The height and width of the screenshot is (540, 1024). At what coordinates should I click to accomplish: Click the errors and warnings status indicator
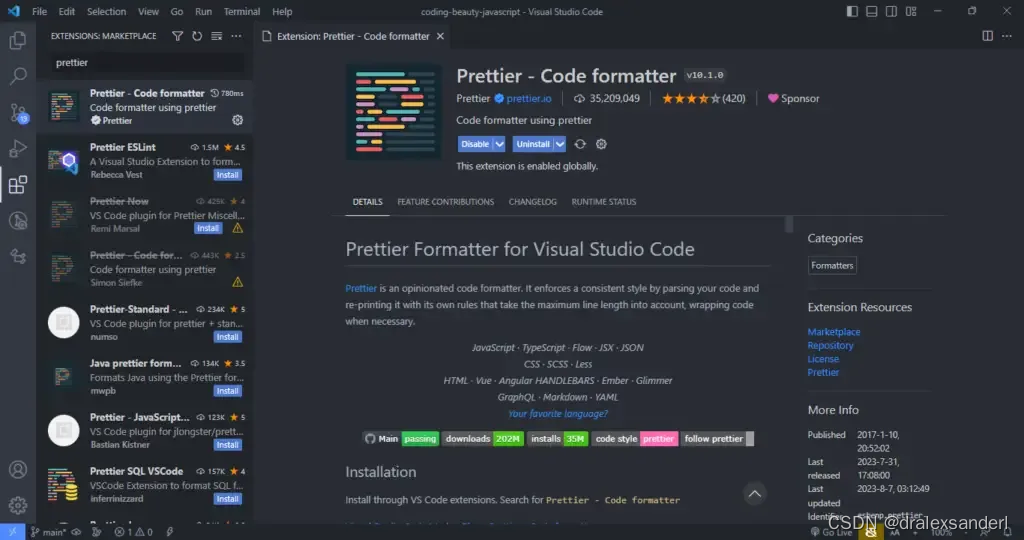point(133,532)
